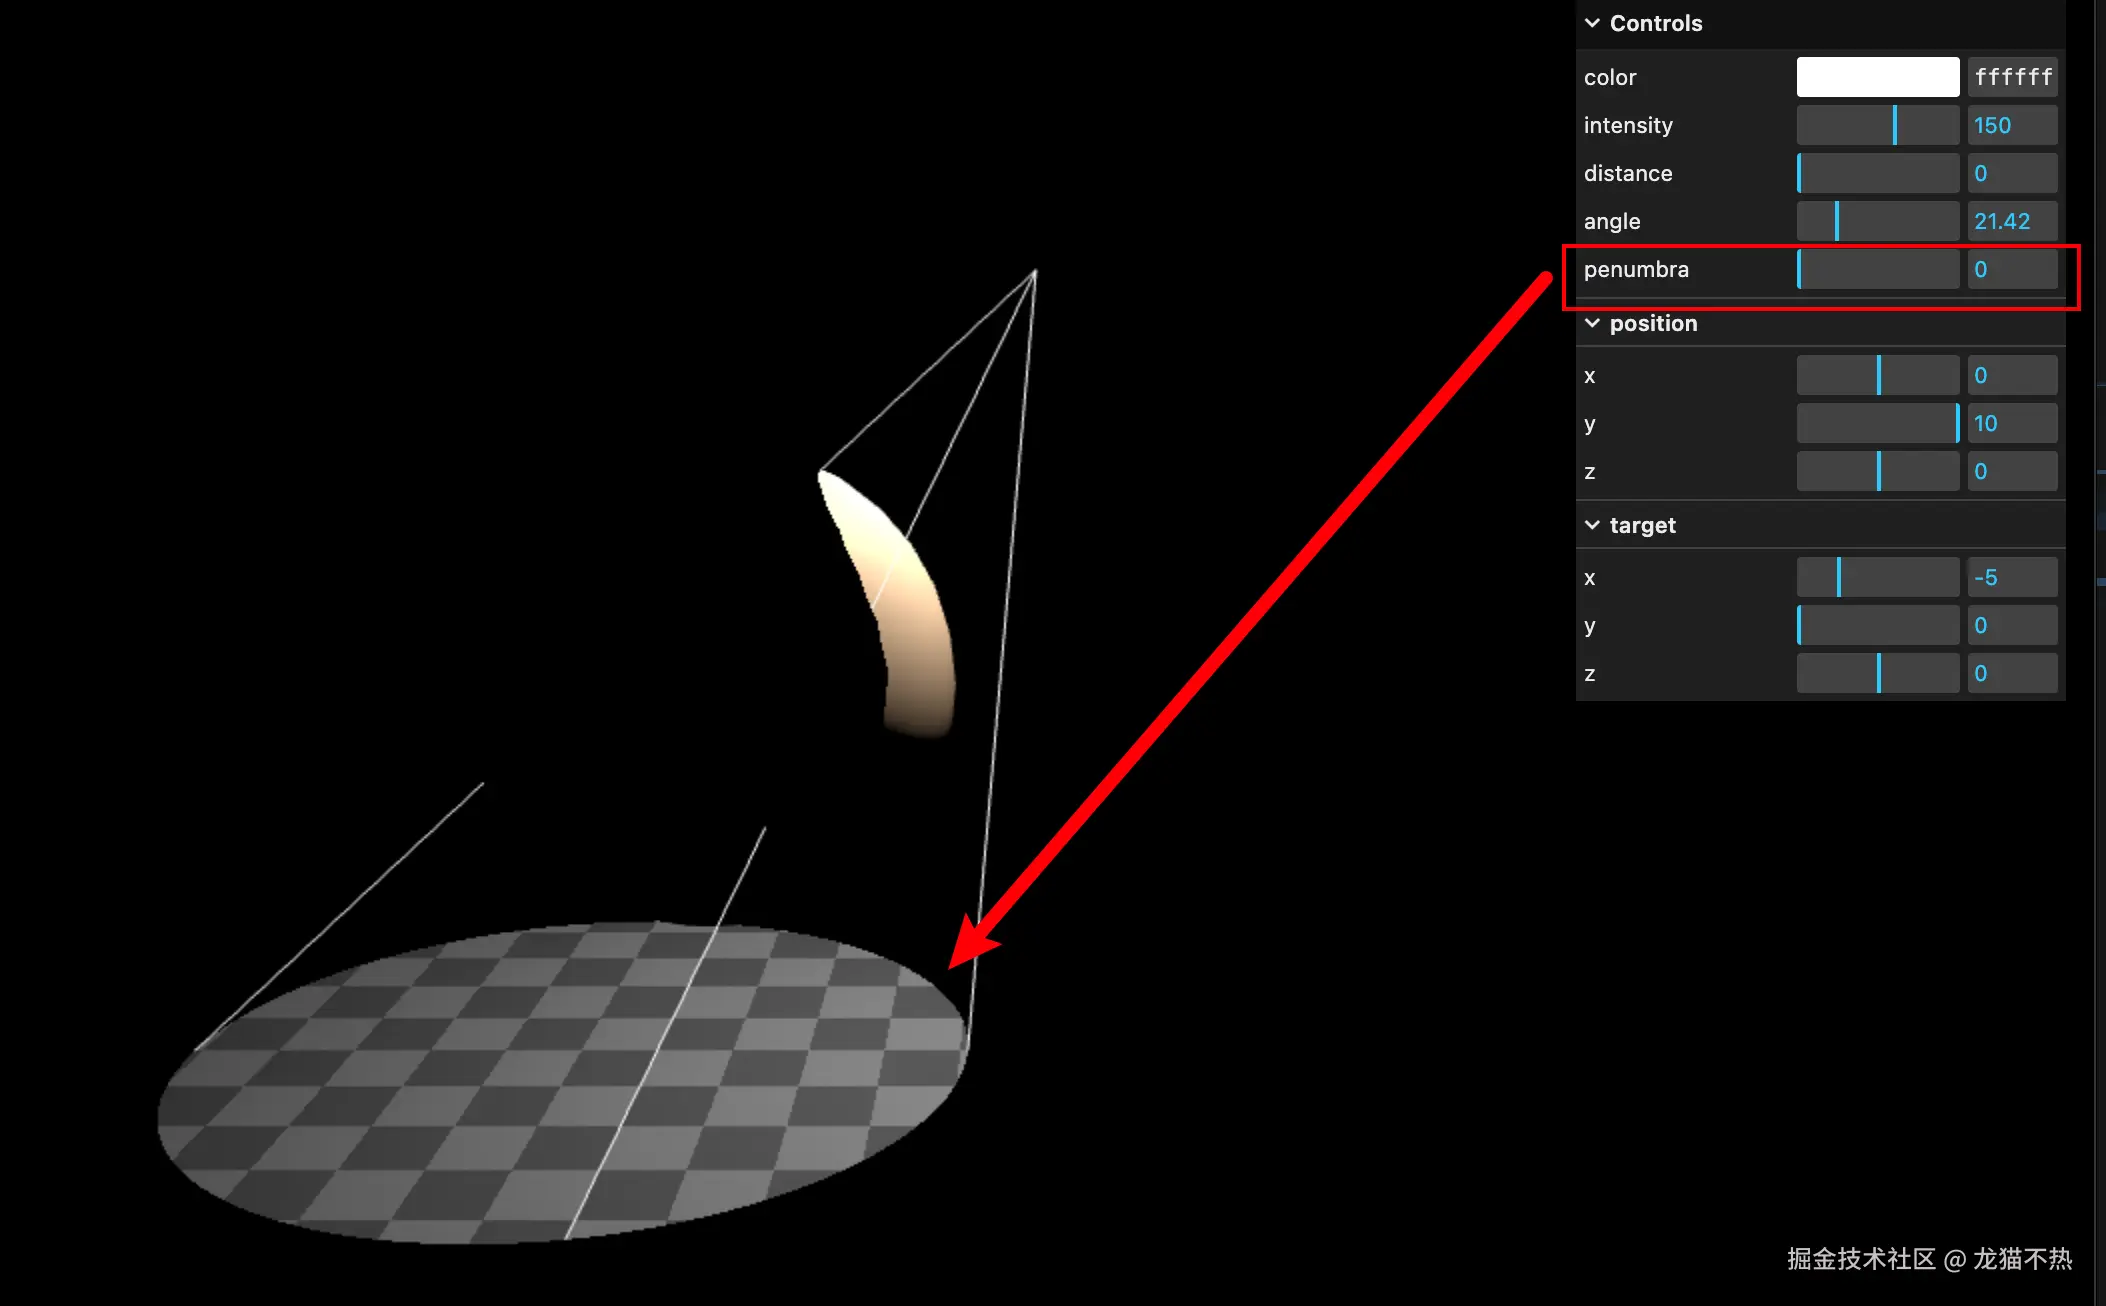Viewport: 2106px width, 1306px height.
Task: Click the position y value field 10
Action: 2012,423
